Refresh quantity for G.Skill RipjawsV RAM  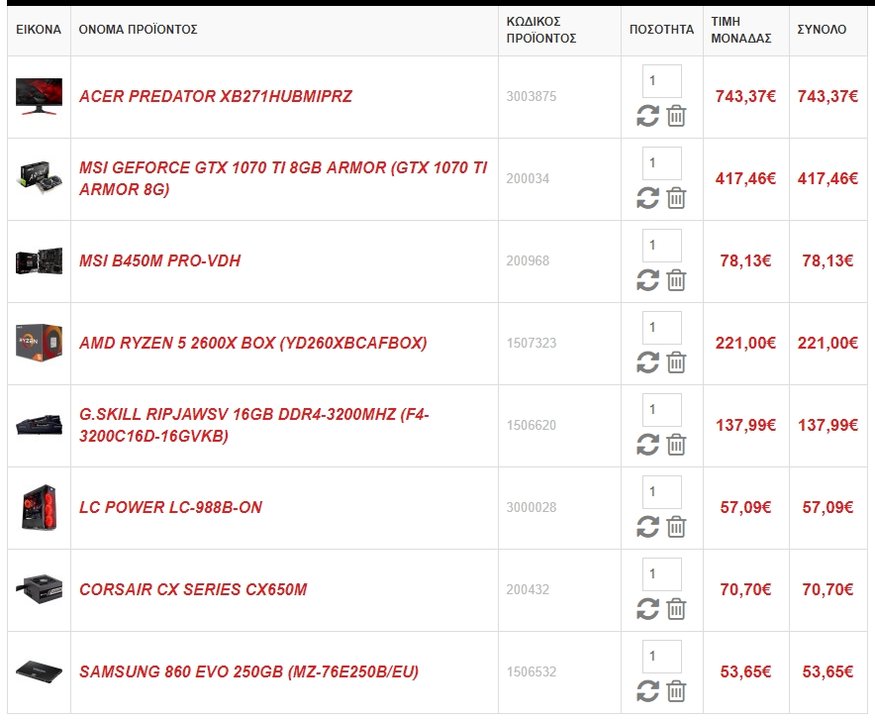647,445
